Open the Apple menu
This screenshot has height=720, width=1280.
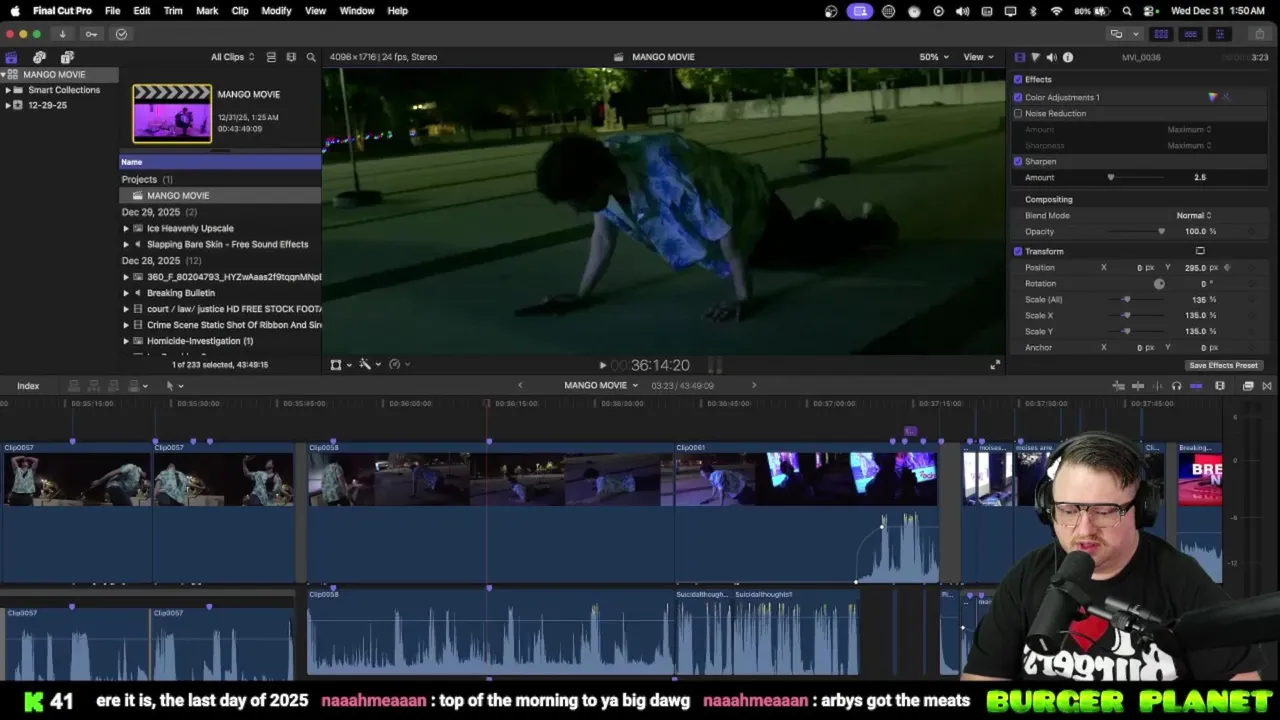14,11
